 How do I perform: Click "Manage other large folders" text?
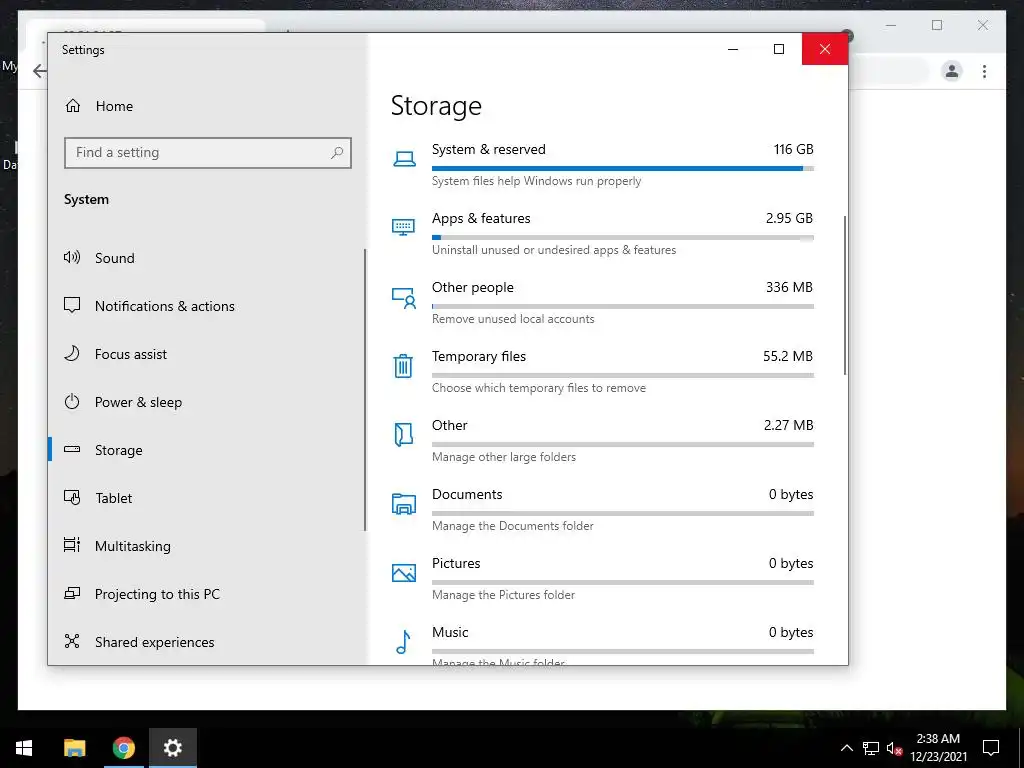(504, 457)
